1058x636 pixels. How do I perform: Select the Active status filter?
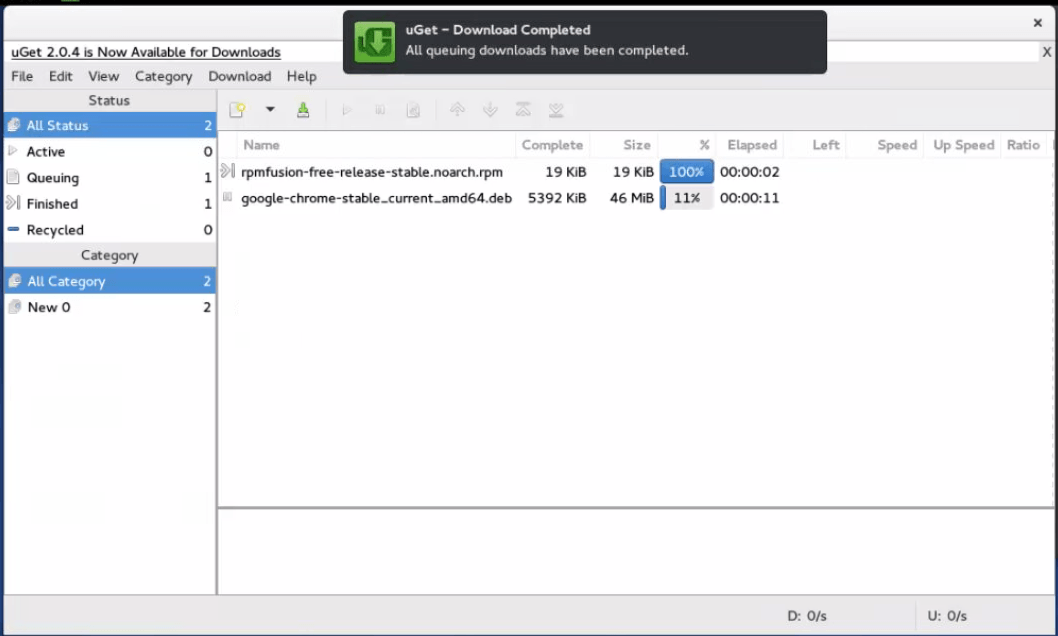coord(110,152)
